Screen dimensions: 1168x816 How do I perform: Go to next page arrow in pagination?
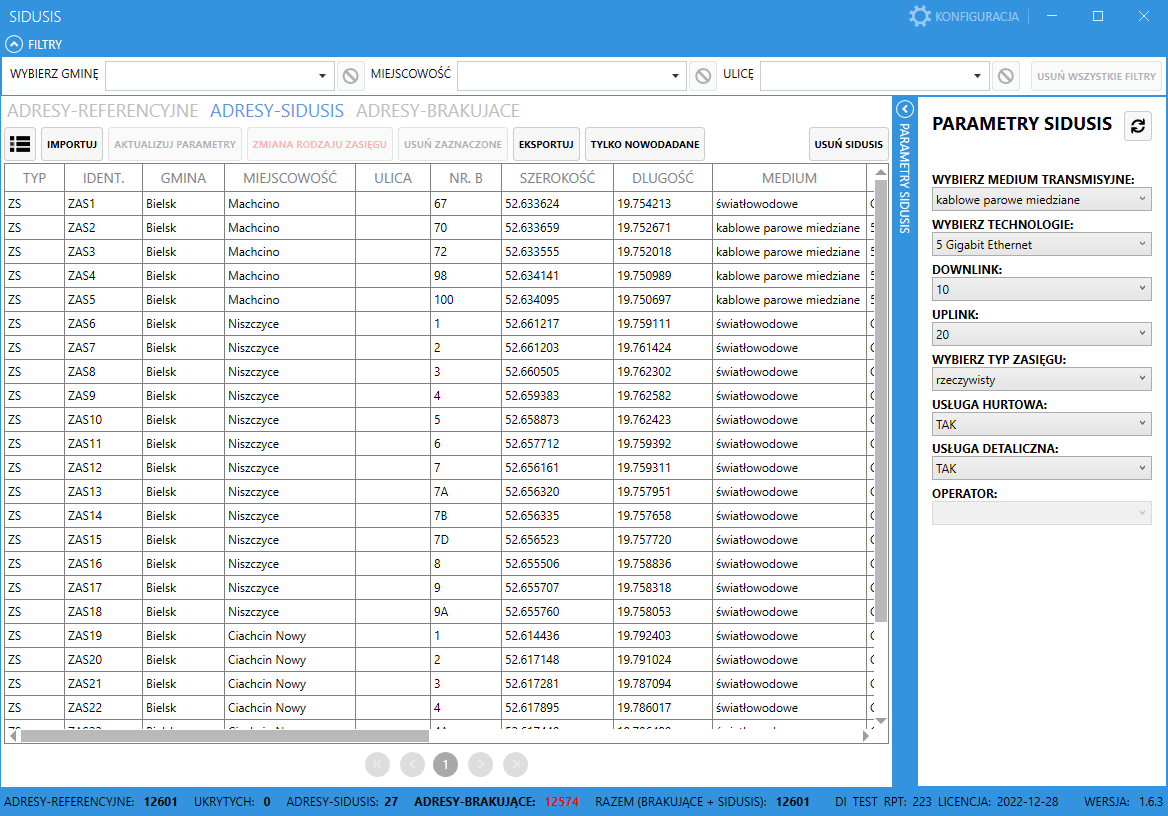click(481, 764)
